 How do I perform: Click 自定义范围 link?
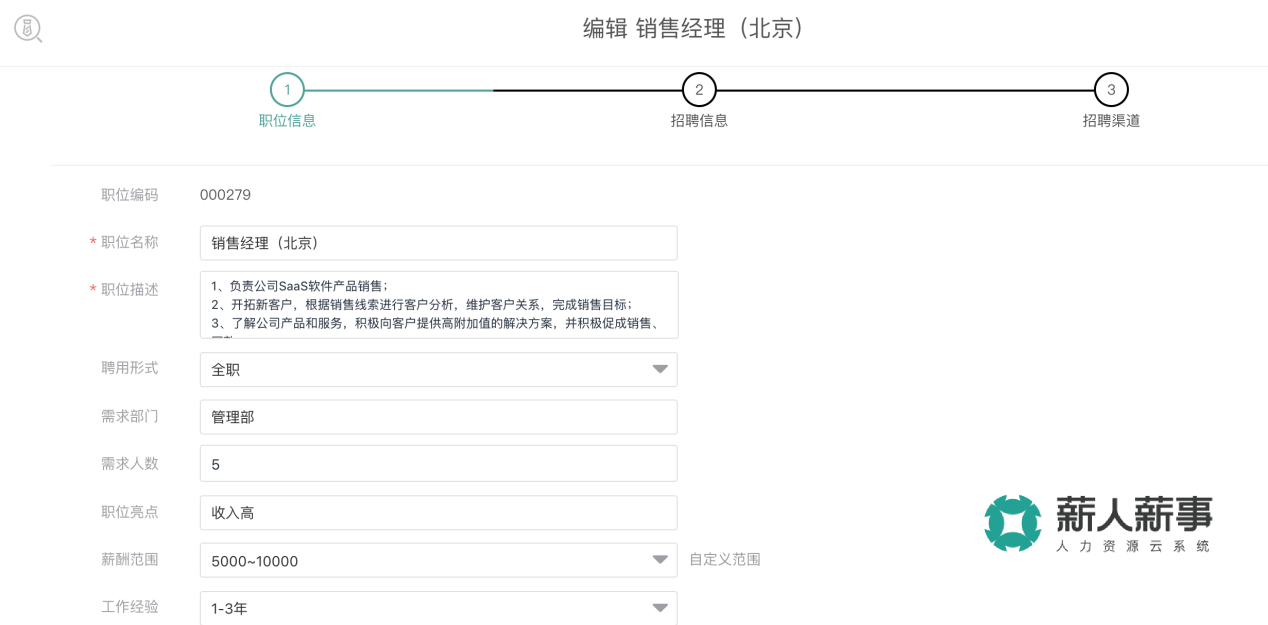point(725,559)
